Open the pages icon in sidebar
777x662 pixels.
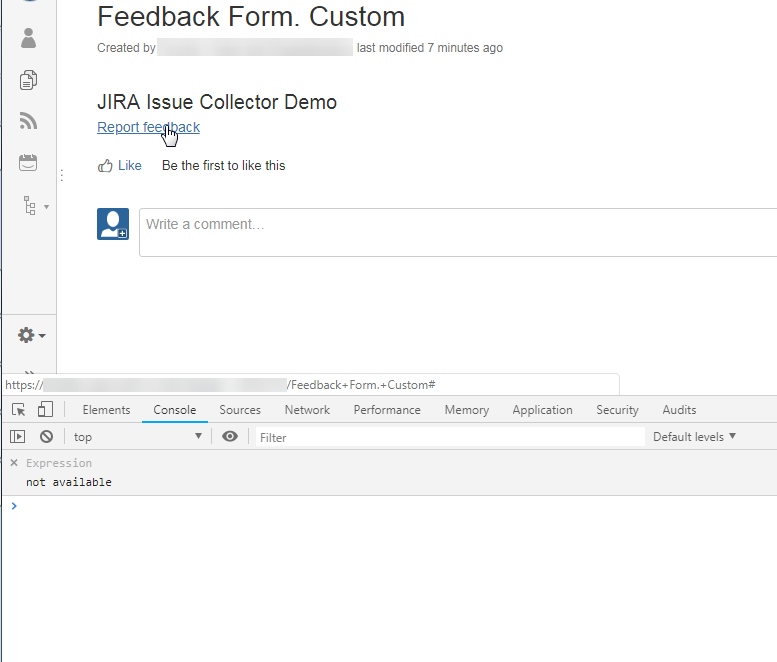click(28, 80)
